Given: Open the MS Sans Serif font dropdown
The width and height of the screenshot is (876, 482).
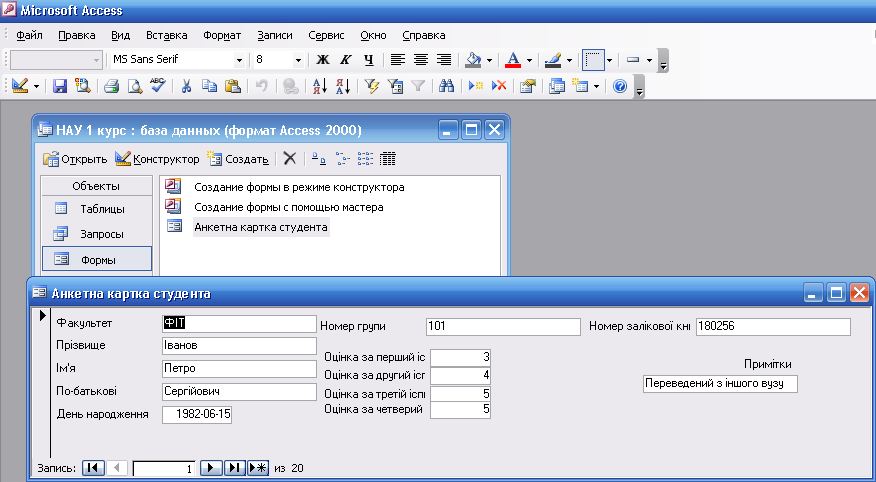Looking at the screenshot, I should pyautogui.click(x=238, y=60).
